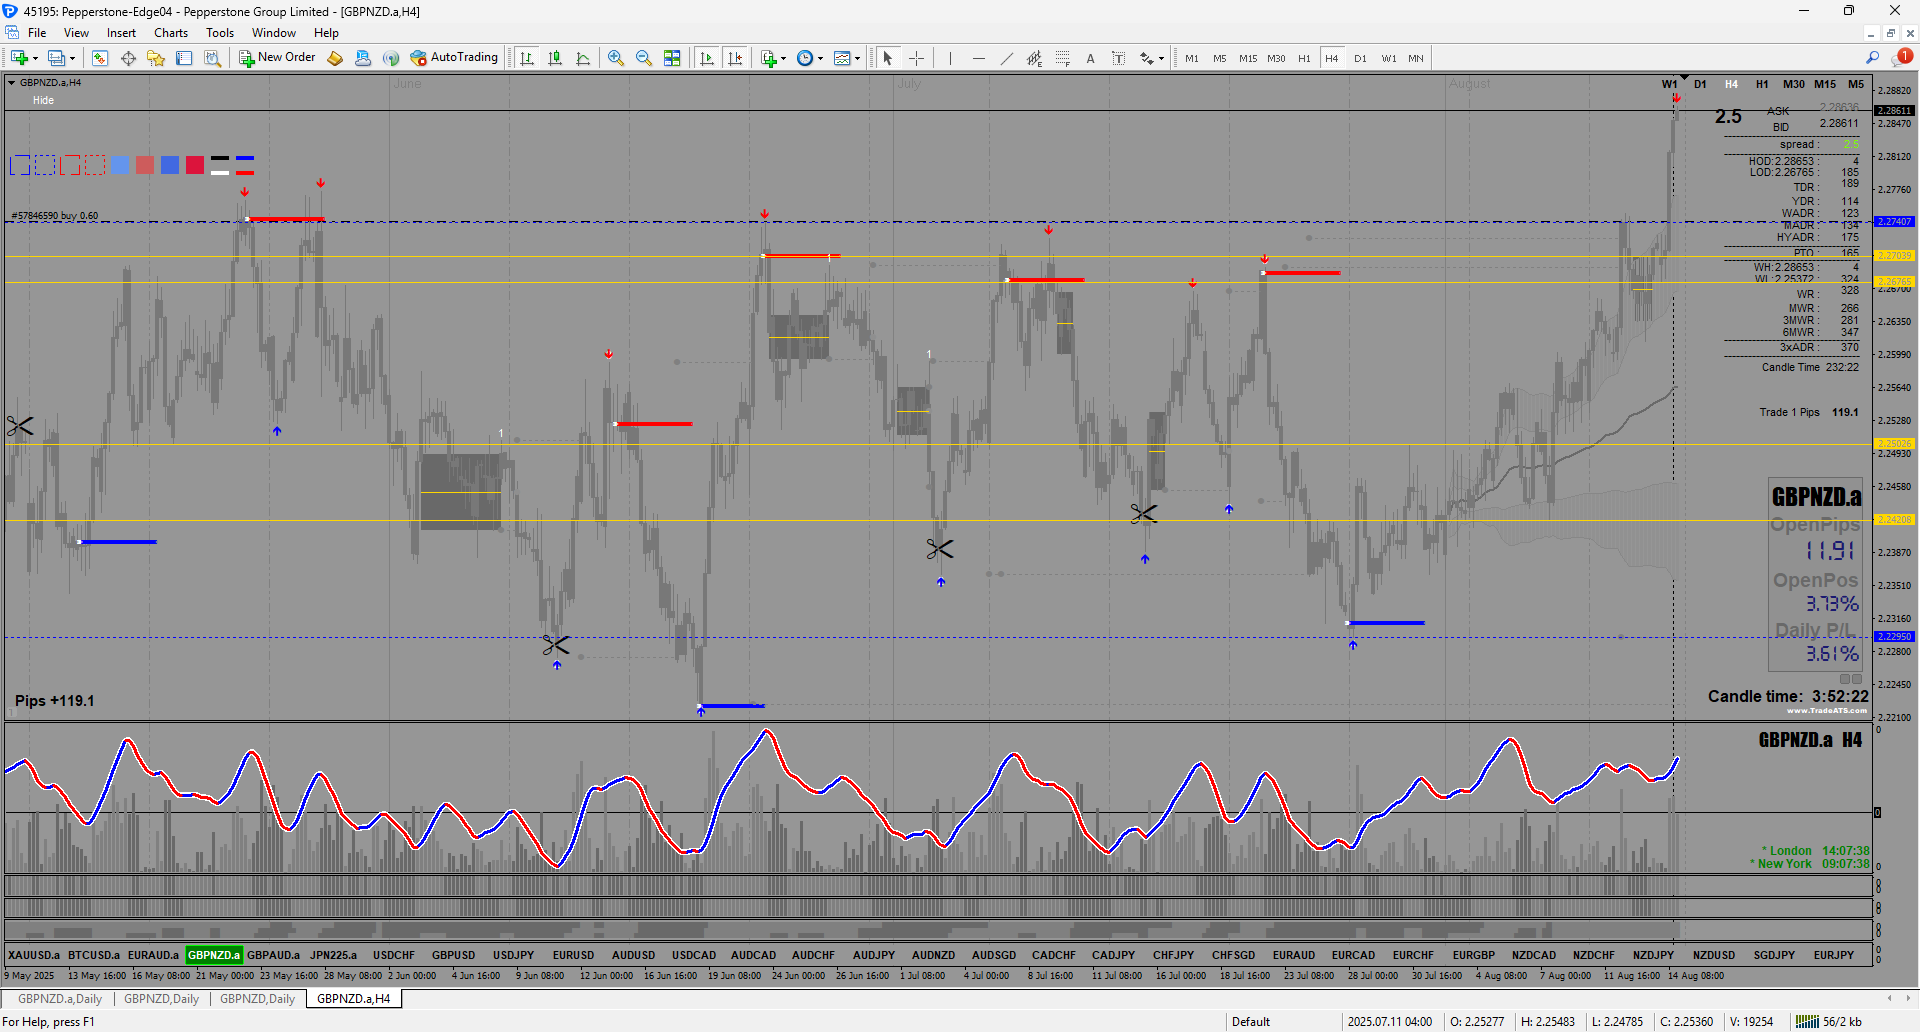The height and width of the screenshot is (1032, 1920).
Task: Switch chart symbol to USDJPY
Action: (514, 955)
